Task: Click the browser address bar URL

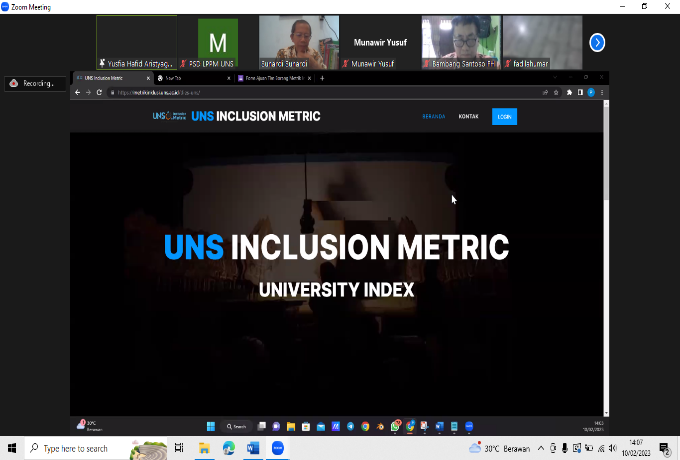Action: tap(158, 92)
